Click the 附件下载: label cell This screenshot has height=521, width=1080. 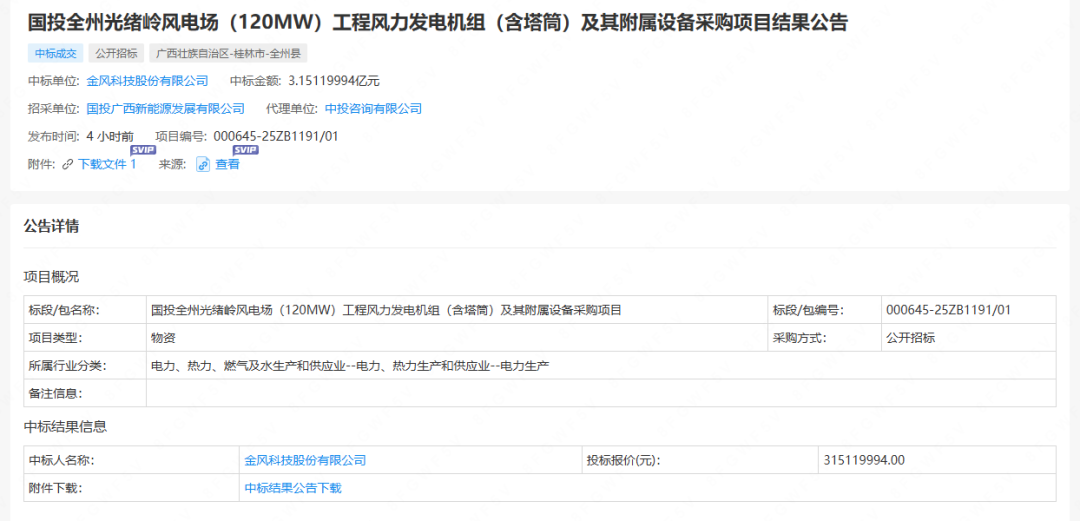(x=132, y=487)
